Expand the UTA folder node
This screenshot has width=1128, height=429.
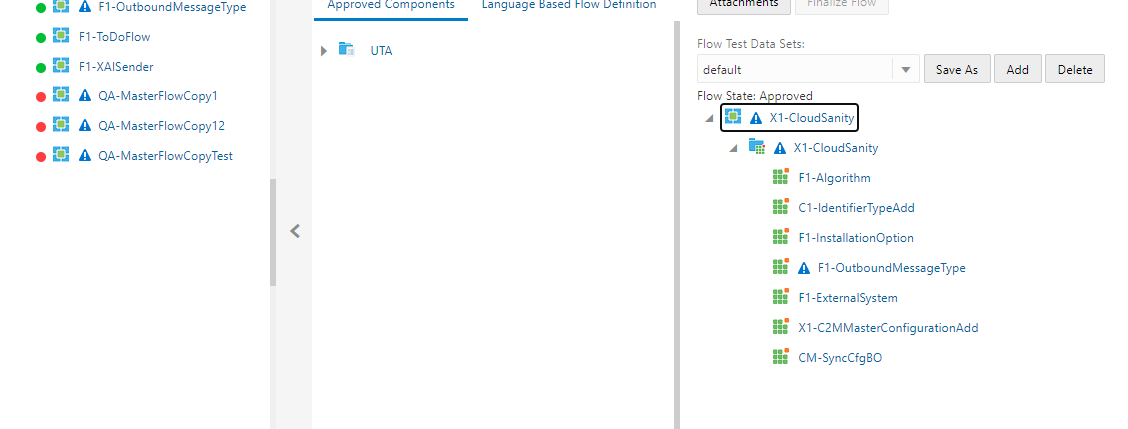pyautogui.click(x=324, y=50)
